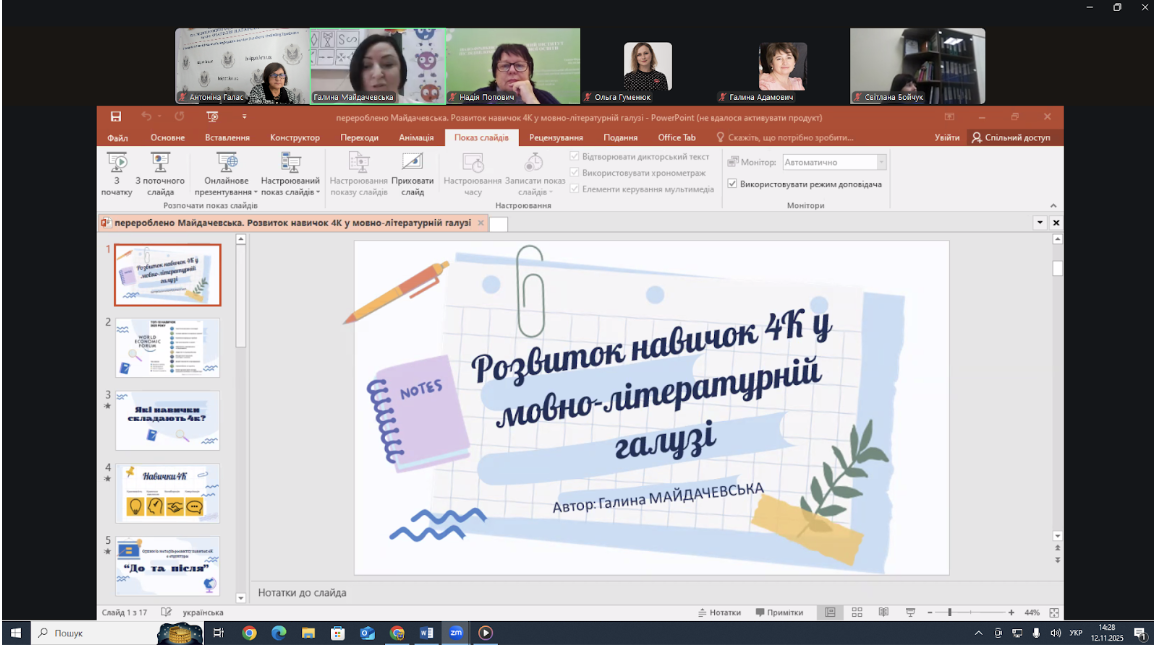Start slideshow from current slide icon
Viewport: 1154px width, 650px height.
click(x=160, y=163)
